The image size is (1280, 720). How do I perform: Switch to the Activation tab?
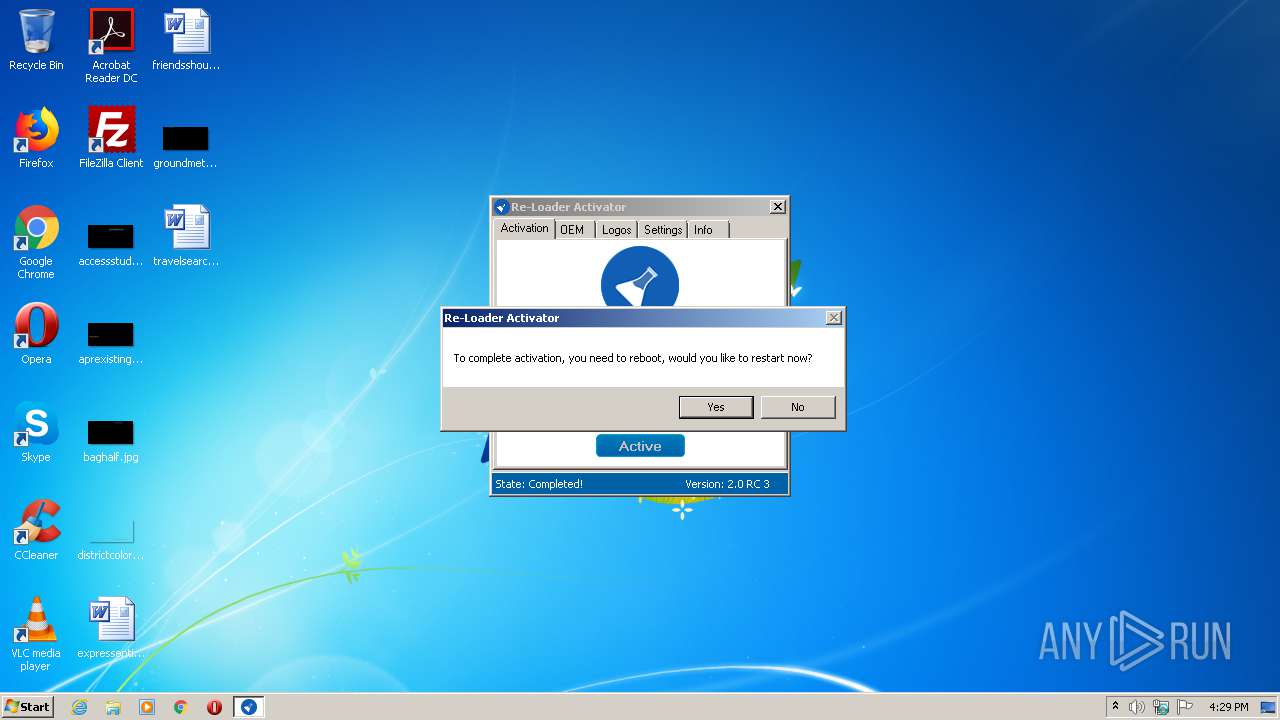point(525,229)
